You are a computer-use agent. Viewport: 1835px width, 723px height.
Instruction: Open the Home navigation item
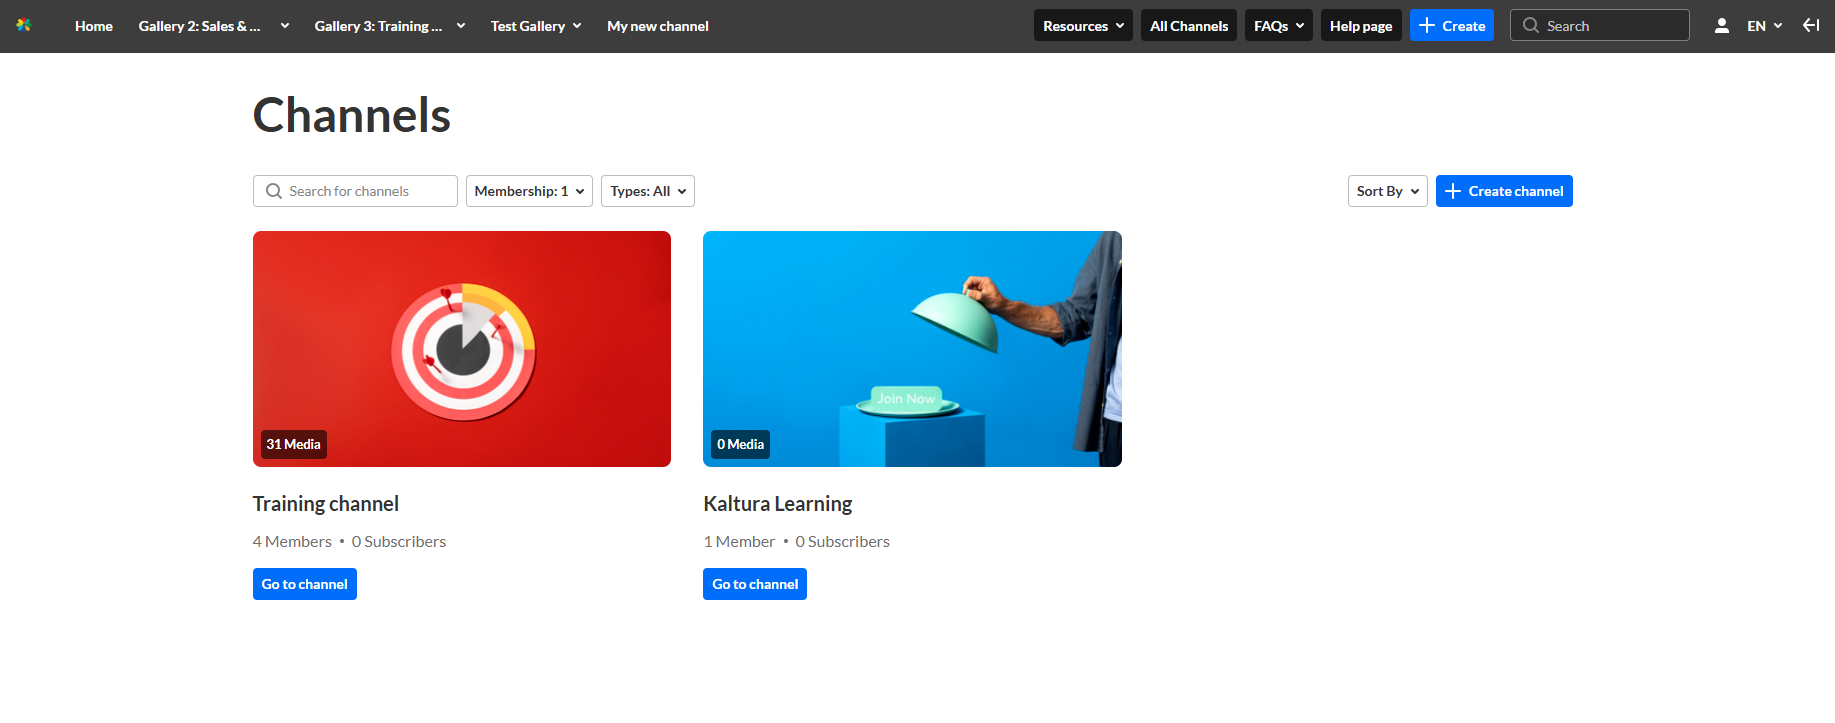[94, 26]
